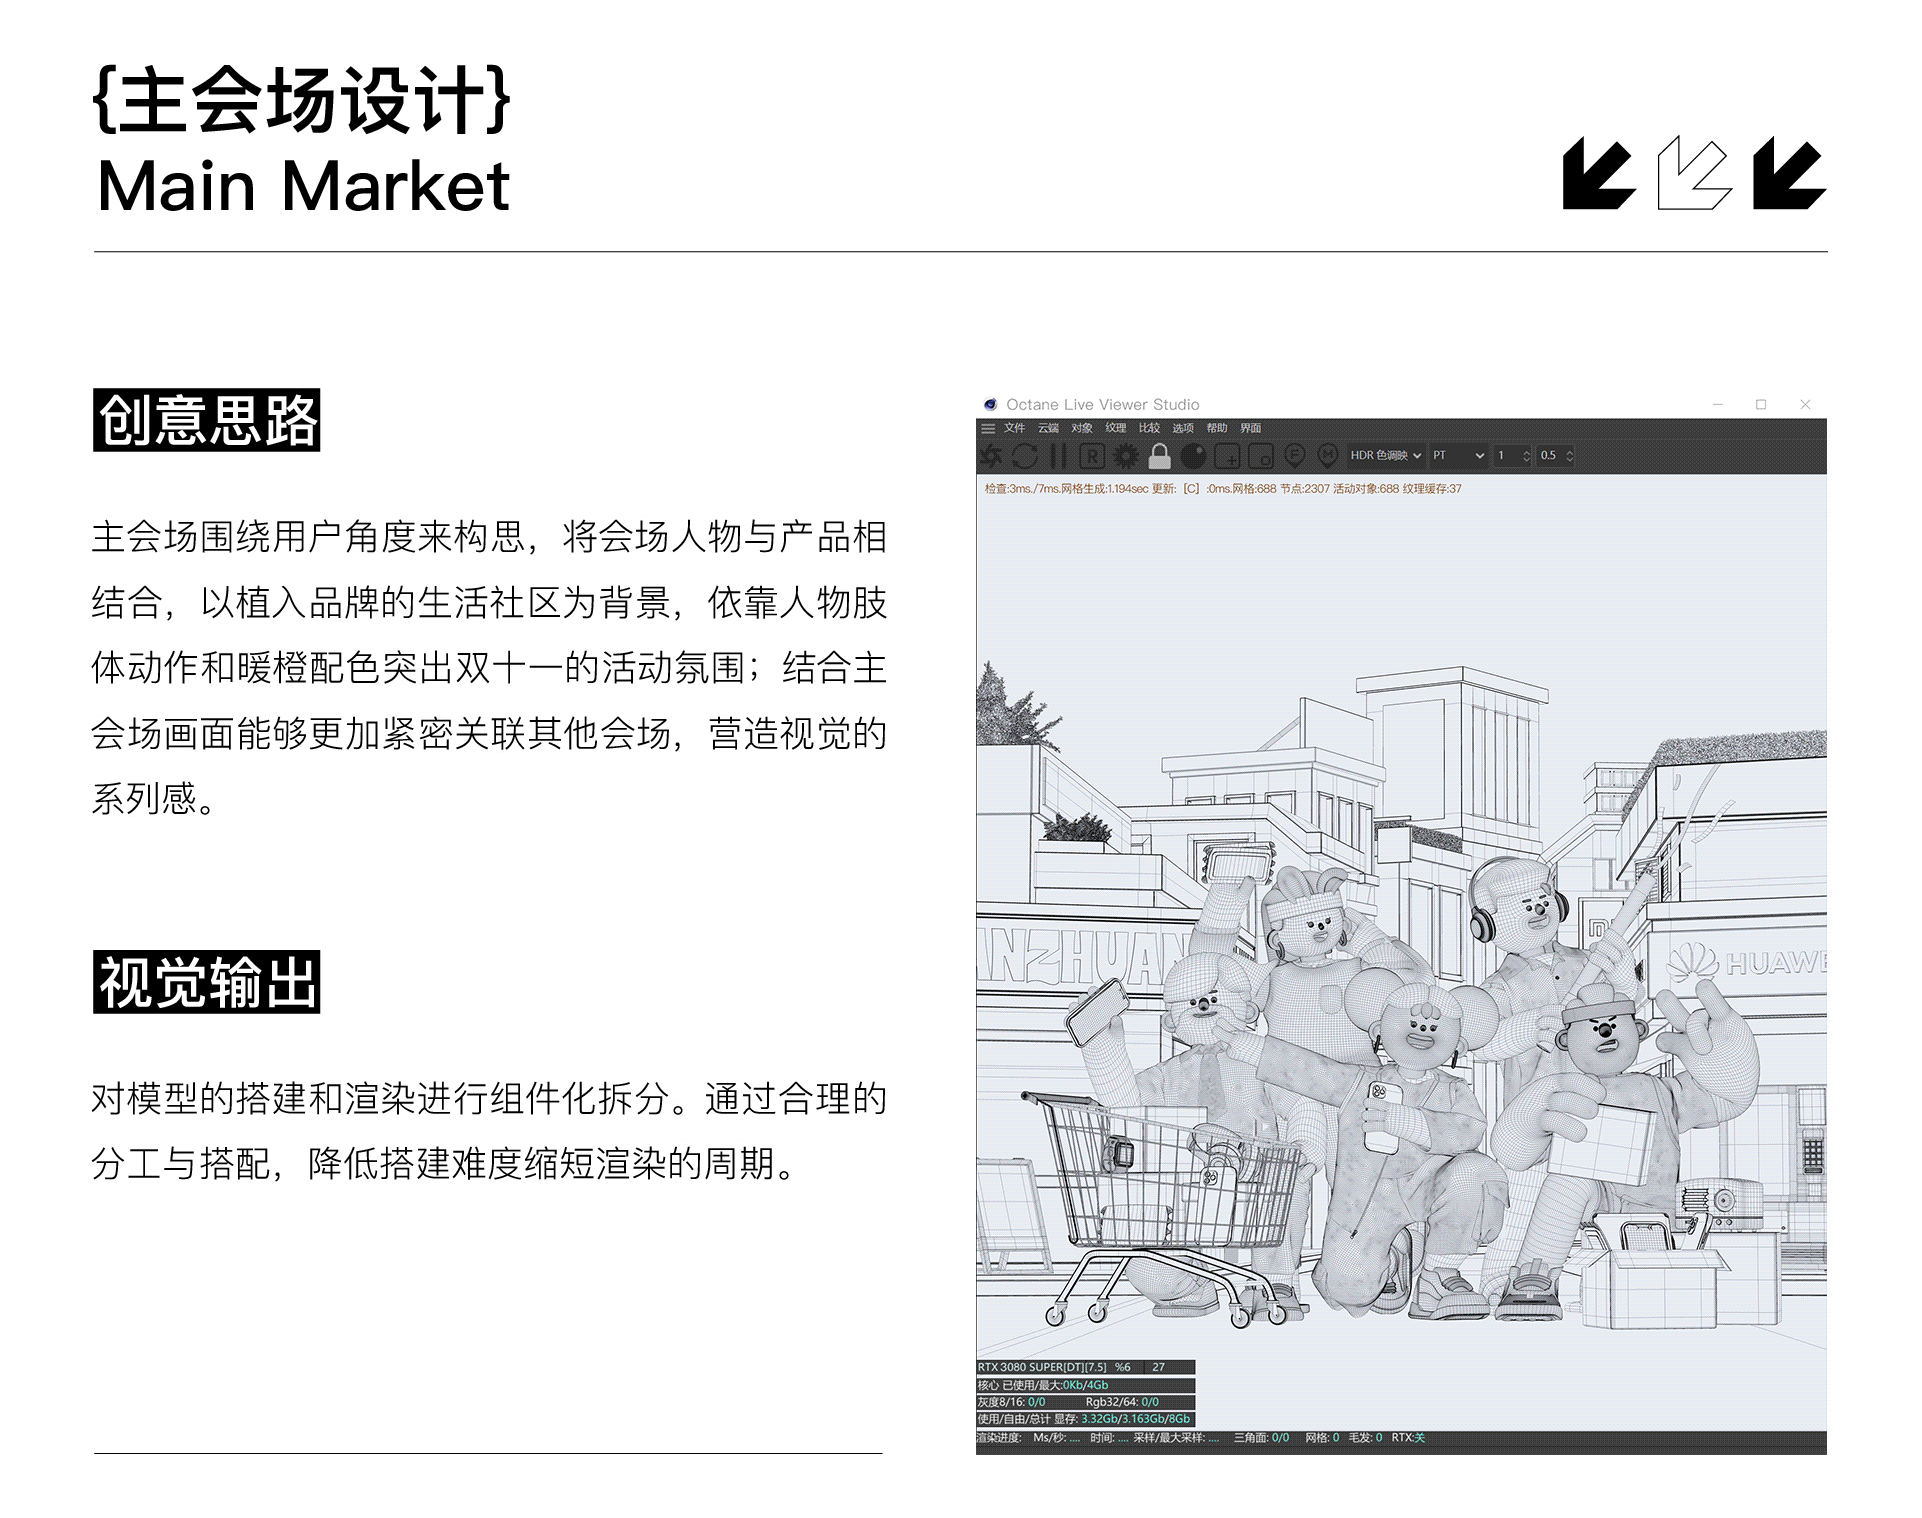Select the focus picker F pin icon
The width and height of the screenshot is (1922, 1518).
point(1295,456)
